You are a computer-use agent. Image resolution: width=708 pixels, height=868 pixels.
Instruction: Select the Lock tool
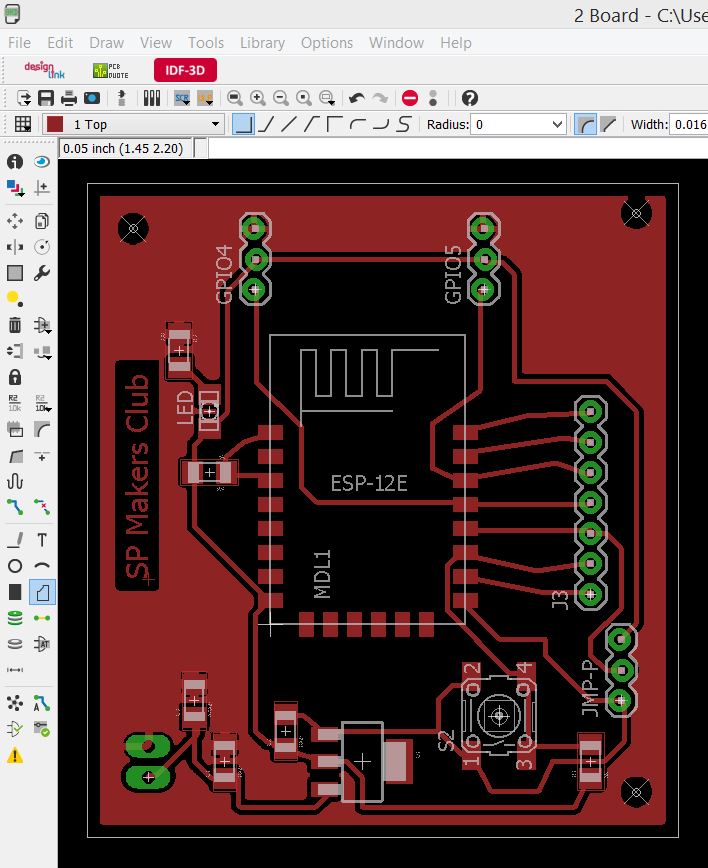coord(15,378)
